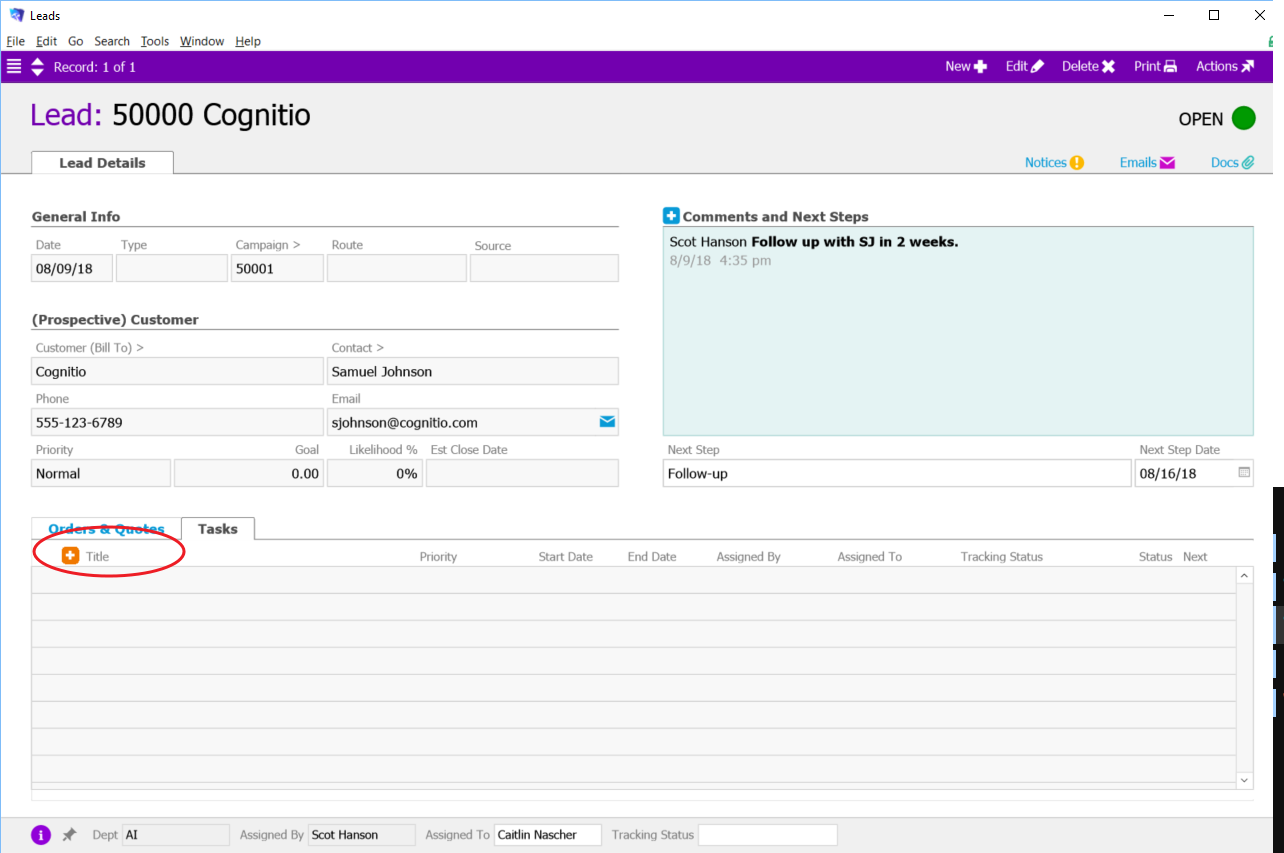Click the Campaign > label link
This screenshot has height=853, width=1284.
click(x=268, y=245)
